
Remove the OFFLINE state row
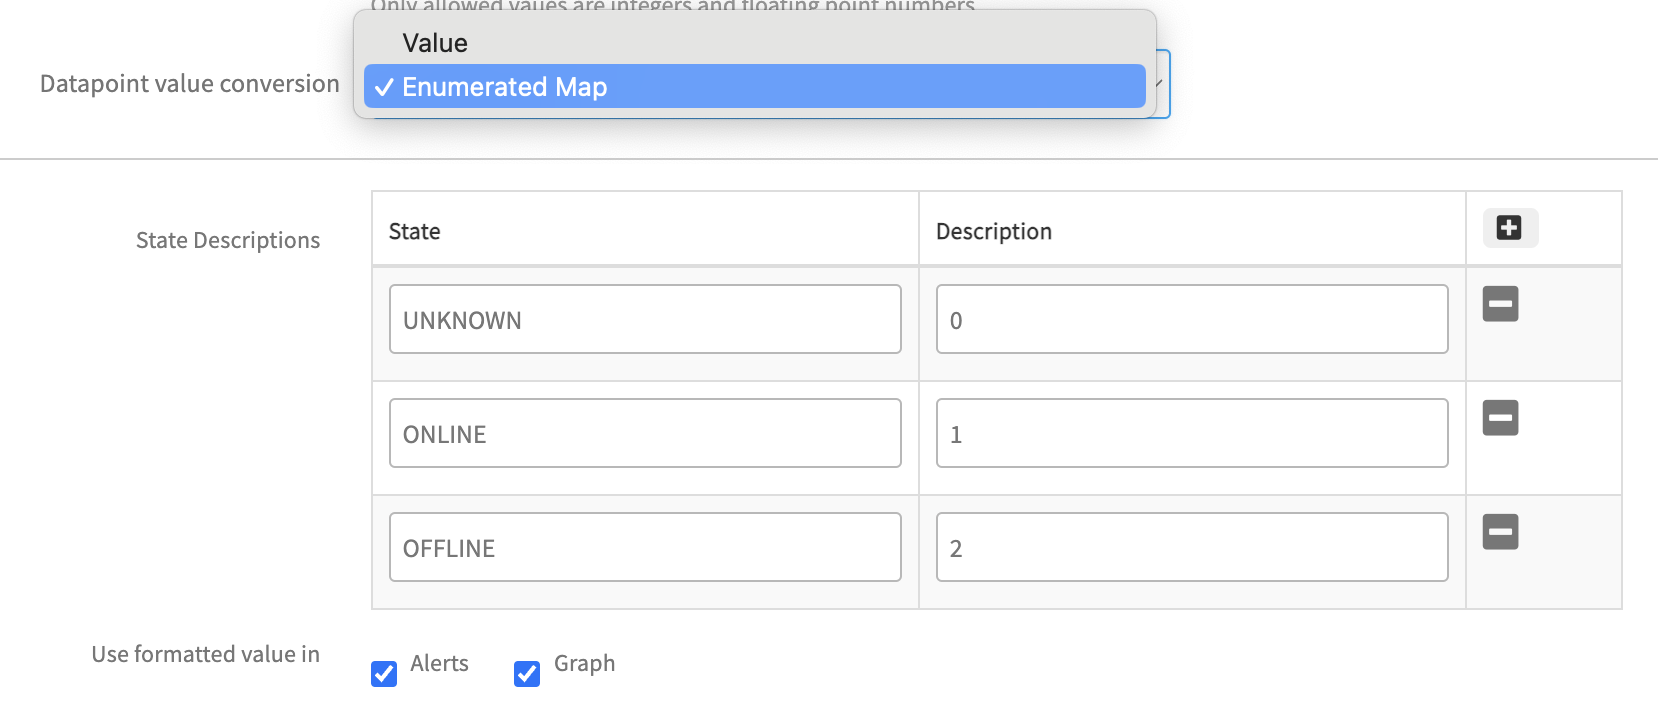tap(1500, 532)
